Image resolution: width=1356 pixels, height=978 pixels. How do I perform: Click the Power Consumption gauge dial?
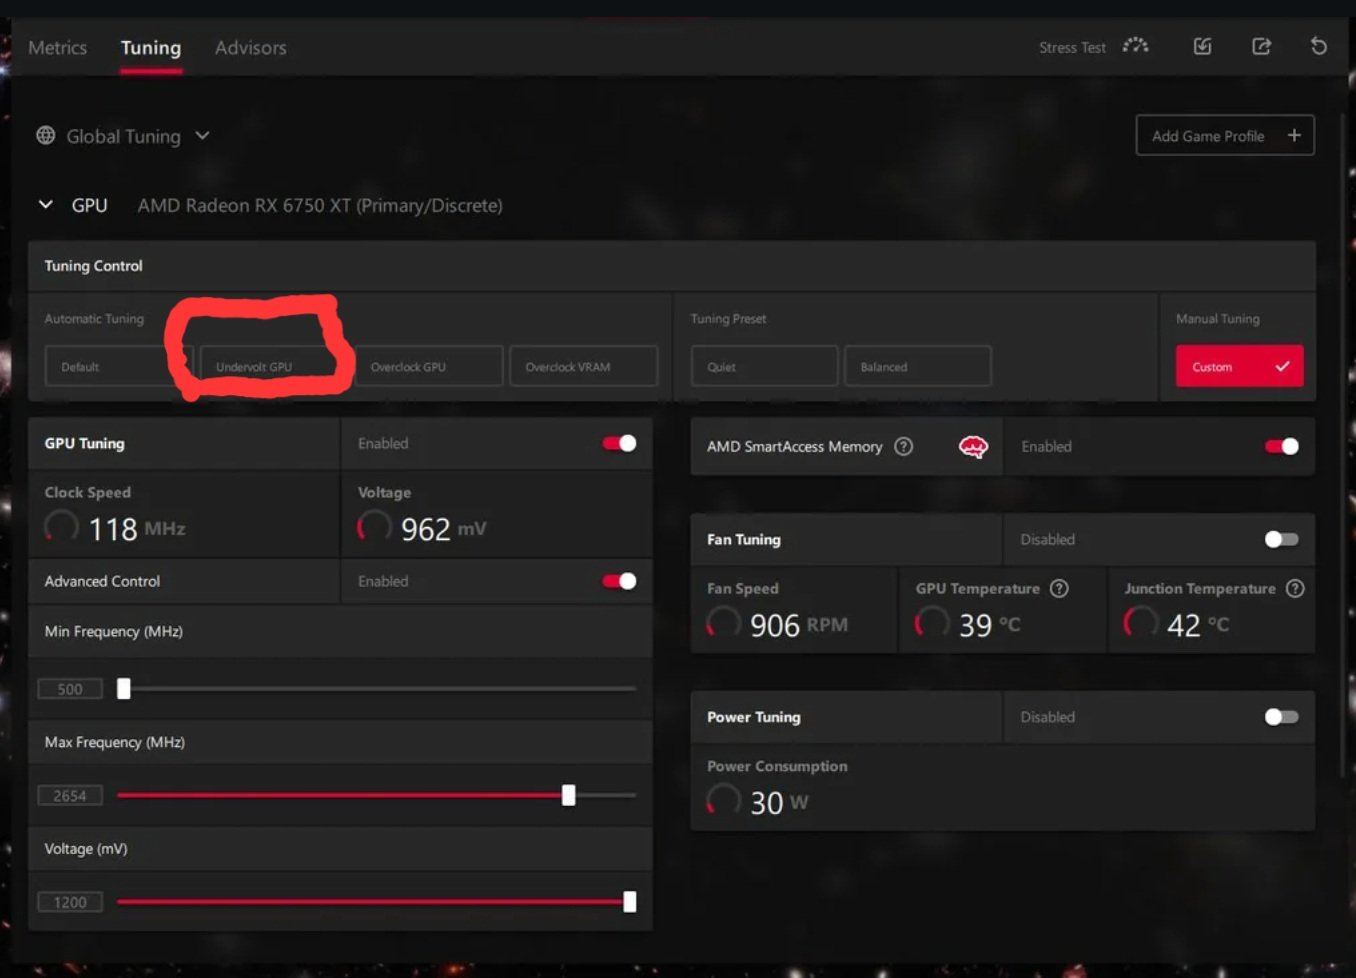tap(723, 800)
